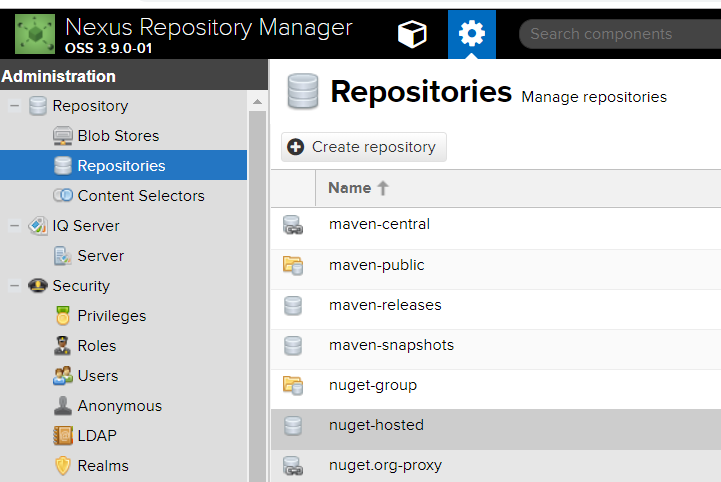This screenshot has width=721, height=482.
Task: Click the Nexus logo icon
Action: 35,35
